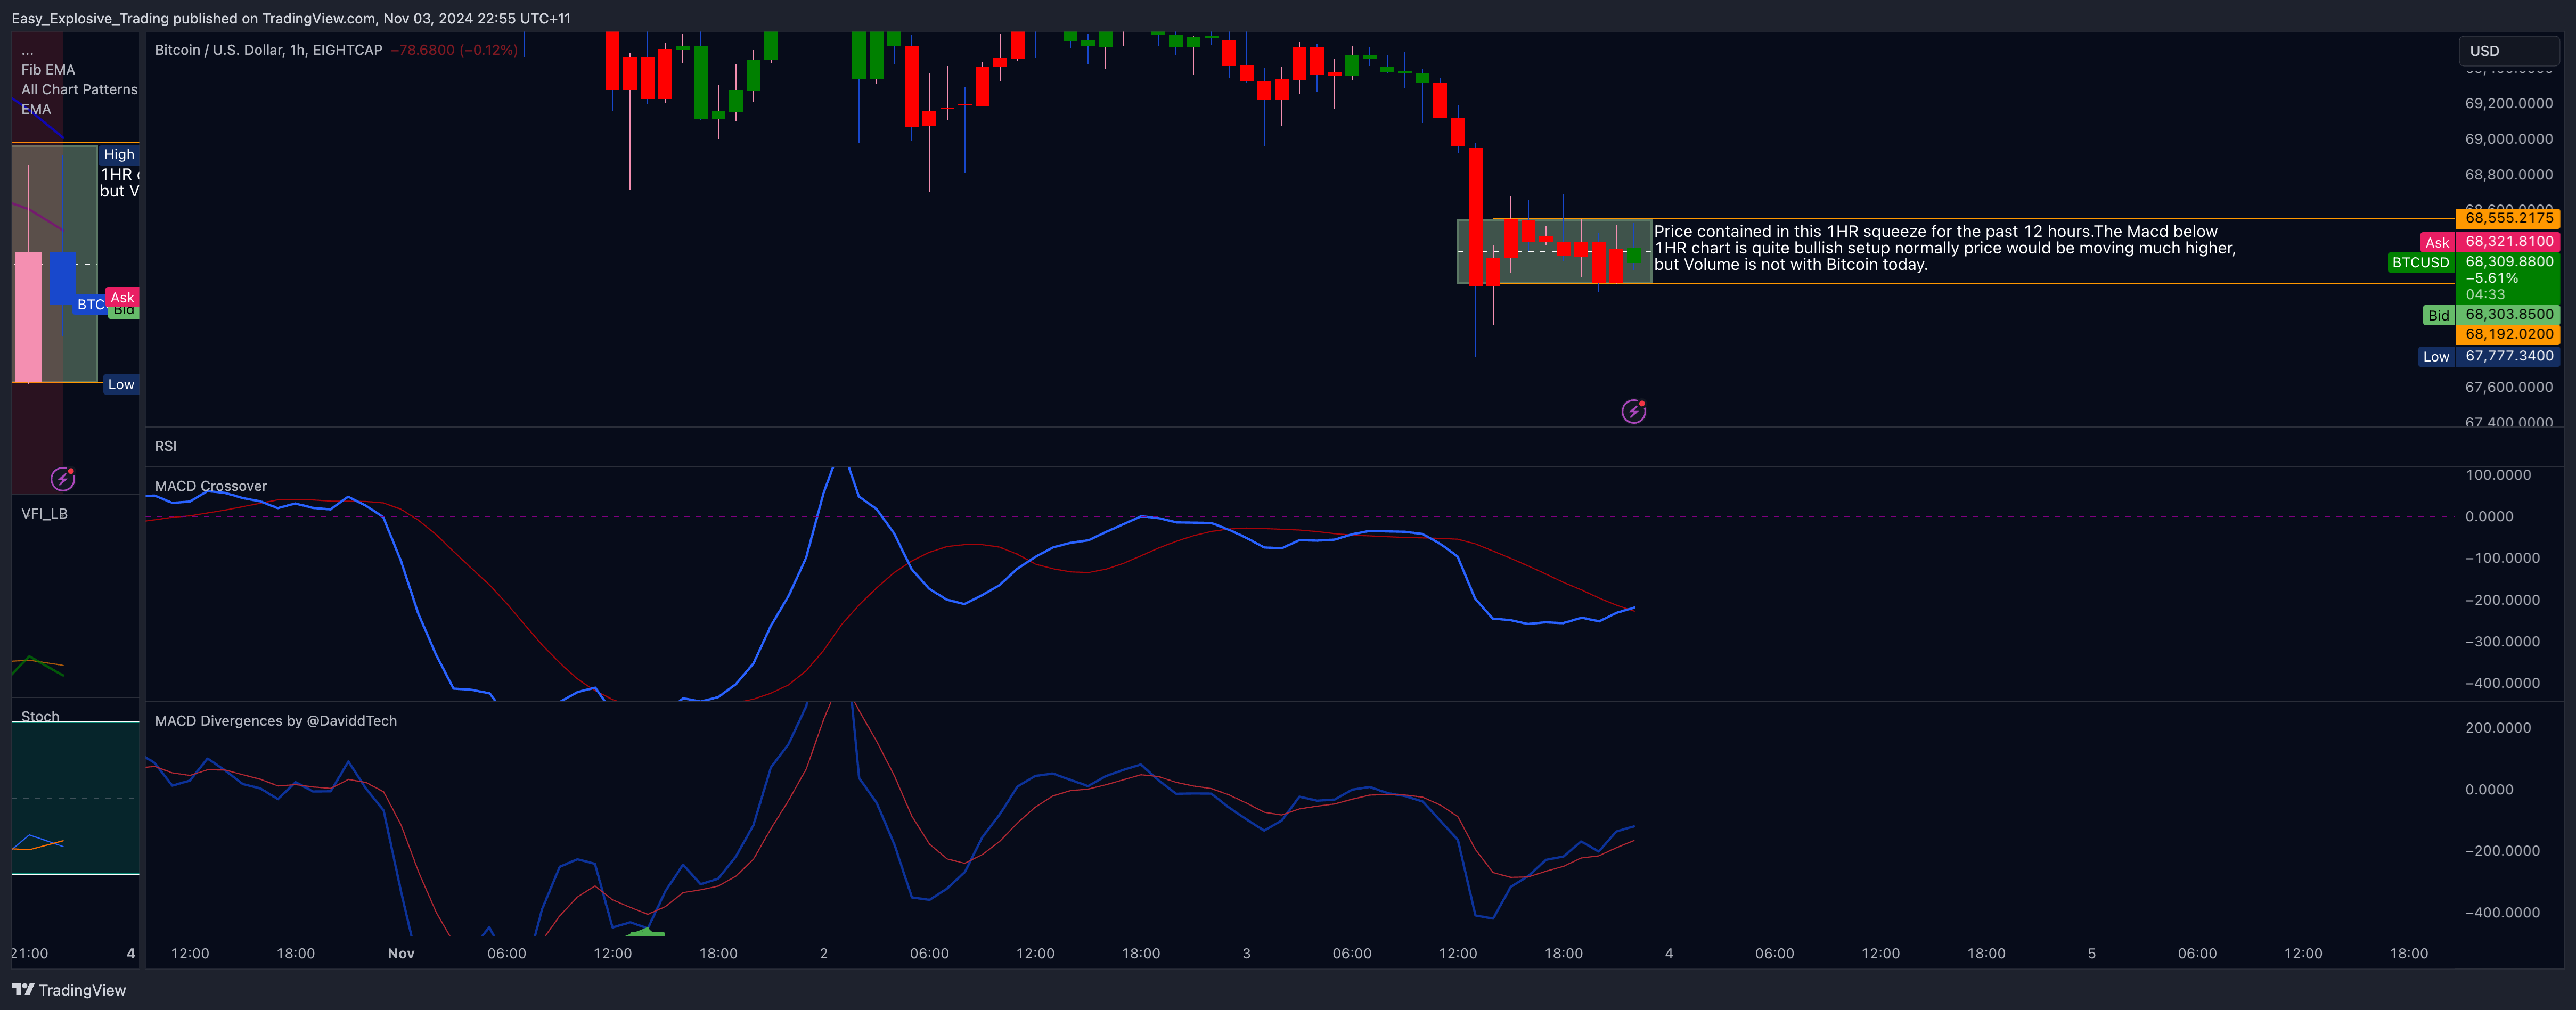Viewport: 2576px width, 1010px height.
Task: Click the -78.6800 (-0.12%) change value
Action: pyautogui.click(x=454, y=50)
